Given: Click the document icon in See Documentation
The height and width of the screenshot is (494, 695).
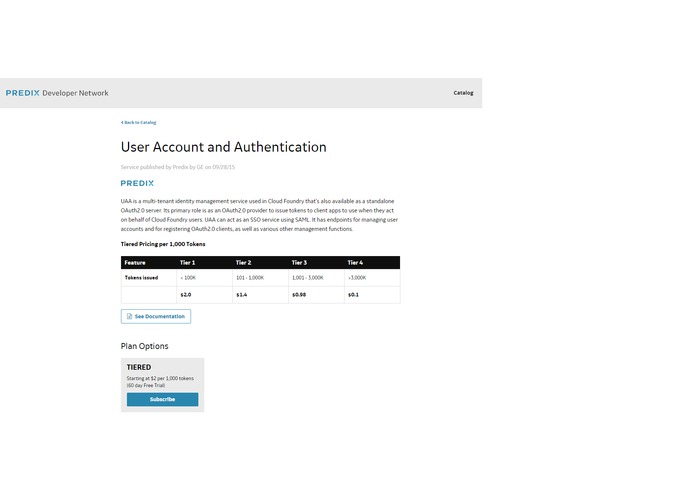Looking at the screenshot, I should pyautogui.click(x=129, y=316).
